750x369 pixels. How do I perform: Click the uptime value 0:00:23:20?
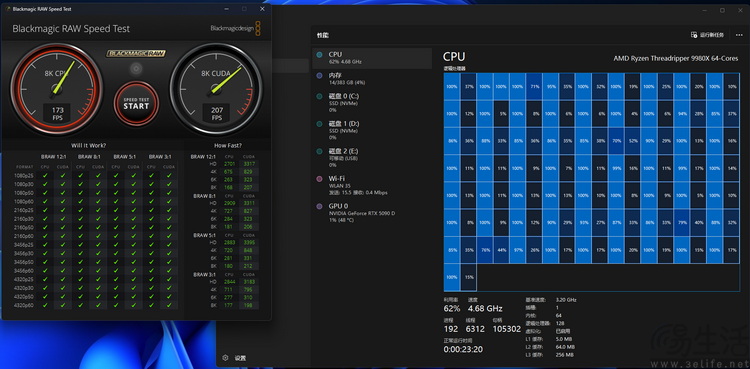[x=463, y=349]
